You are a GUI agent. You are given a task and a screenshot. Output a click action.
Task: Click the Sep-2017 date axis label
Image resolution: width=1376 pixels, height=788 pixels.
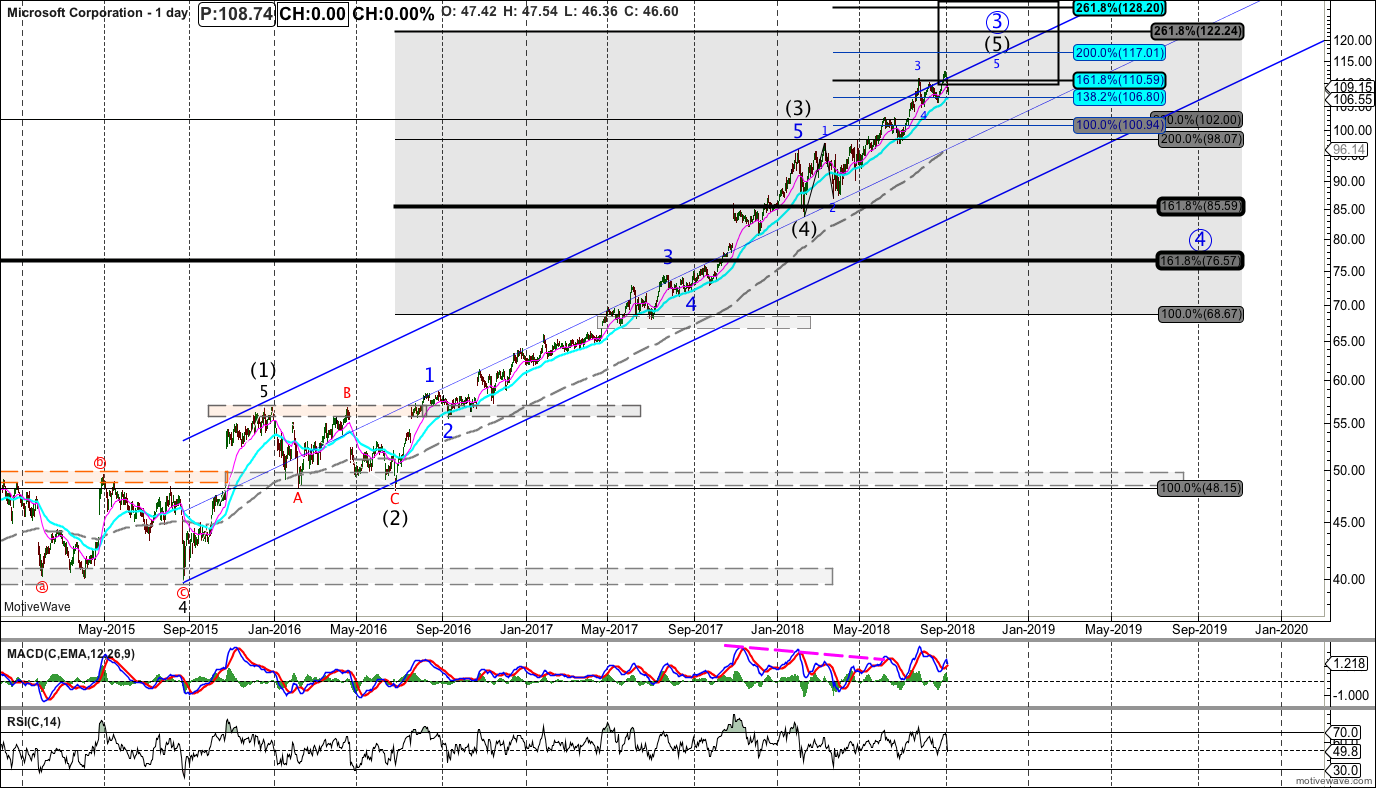pos(695,629)
